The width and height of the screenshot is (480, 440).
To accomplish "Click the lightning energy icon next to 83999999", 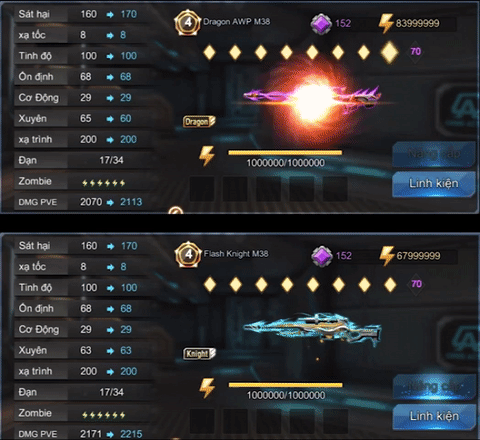I will coord(386,23).
